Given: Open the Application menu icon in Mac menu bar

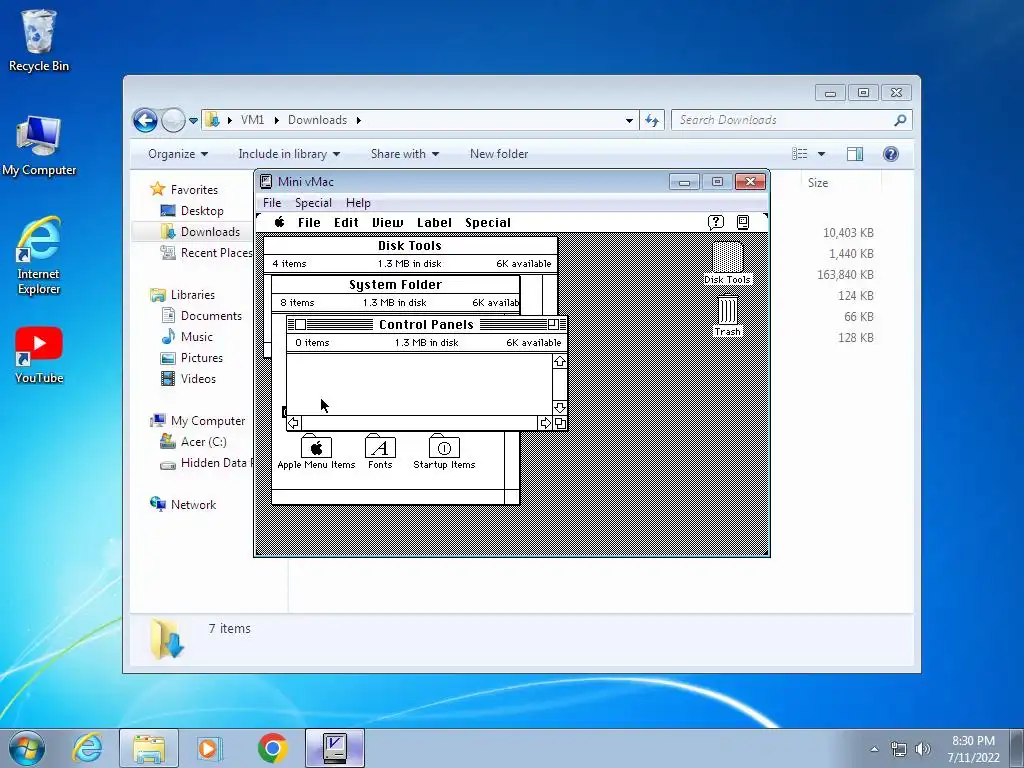Looking at the screenshot, I should (743, 222).
